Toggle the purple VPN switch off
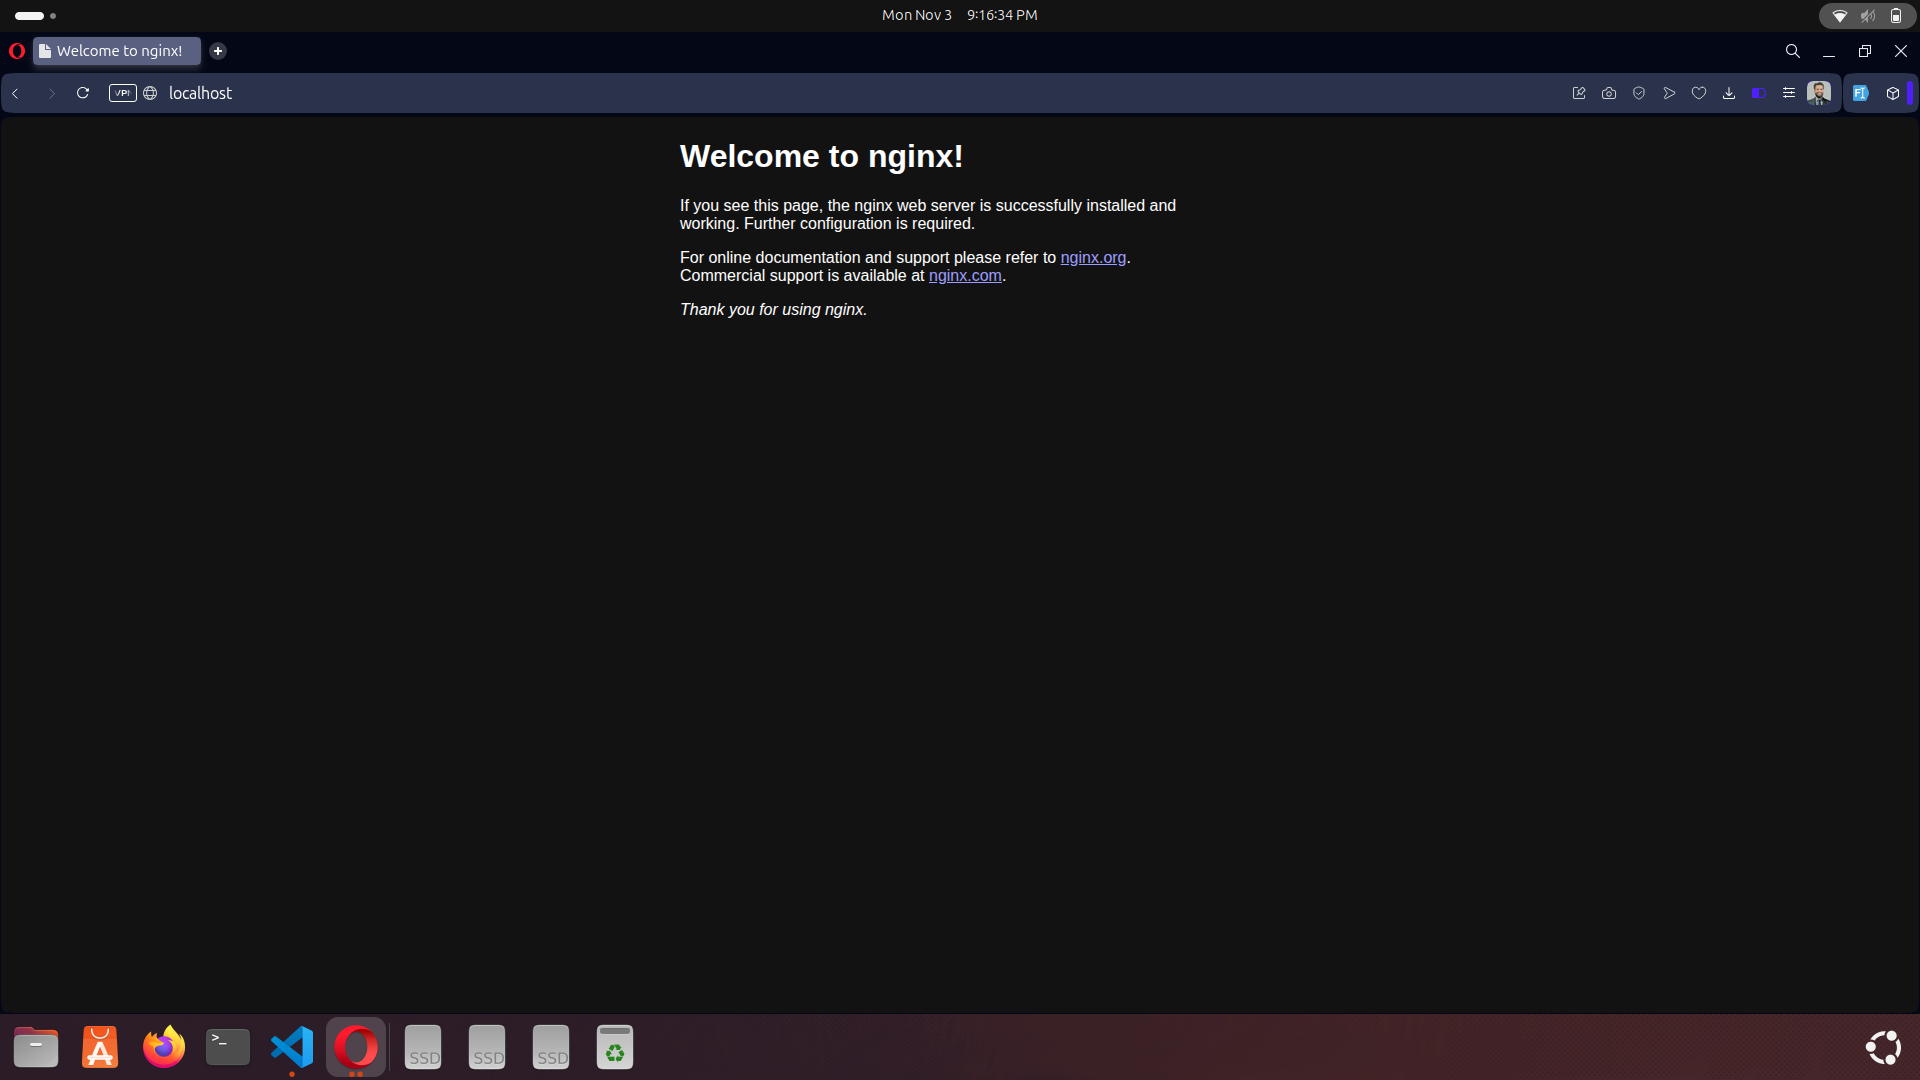Viewport: 1920px width, 1080px height. pos(1760,92)
